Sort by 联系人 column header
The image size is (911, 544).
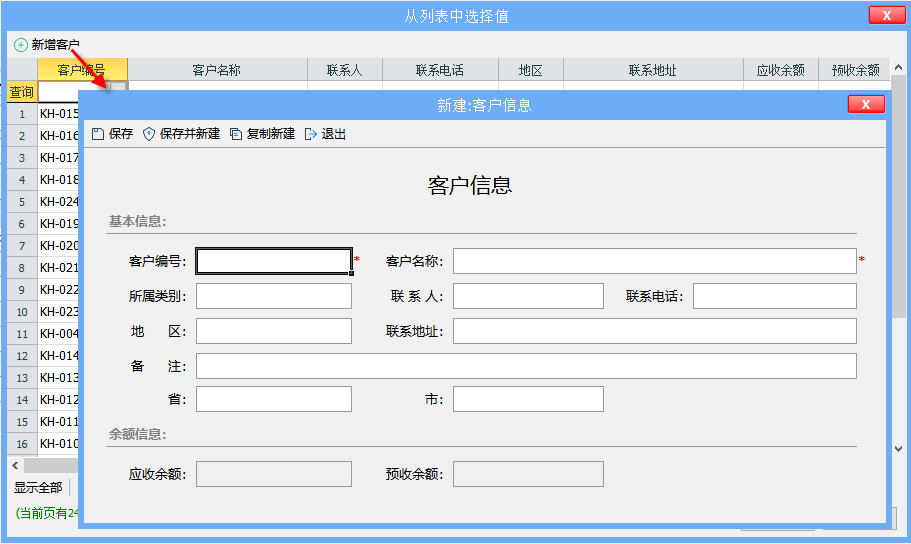pos(345,70)
